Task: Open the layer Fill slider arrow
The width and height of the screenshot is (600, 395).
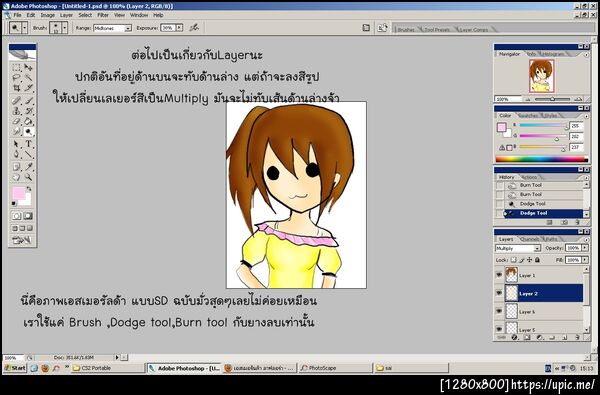Action: [585, 260]
